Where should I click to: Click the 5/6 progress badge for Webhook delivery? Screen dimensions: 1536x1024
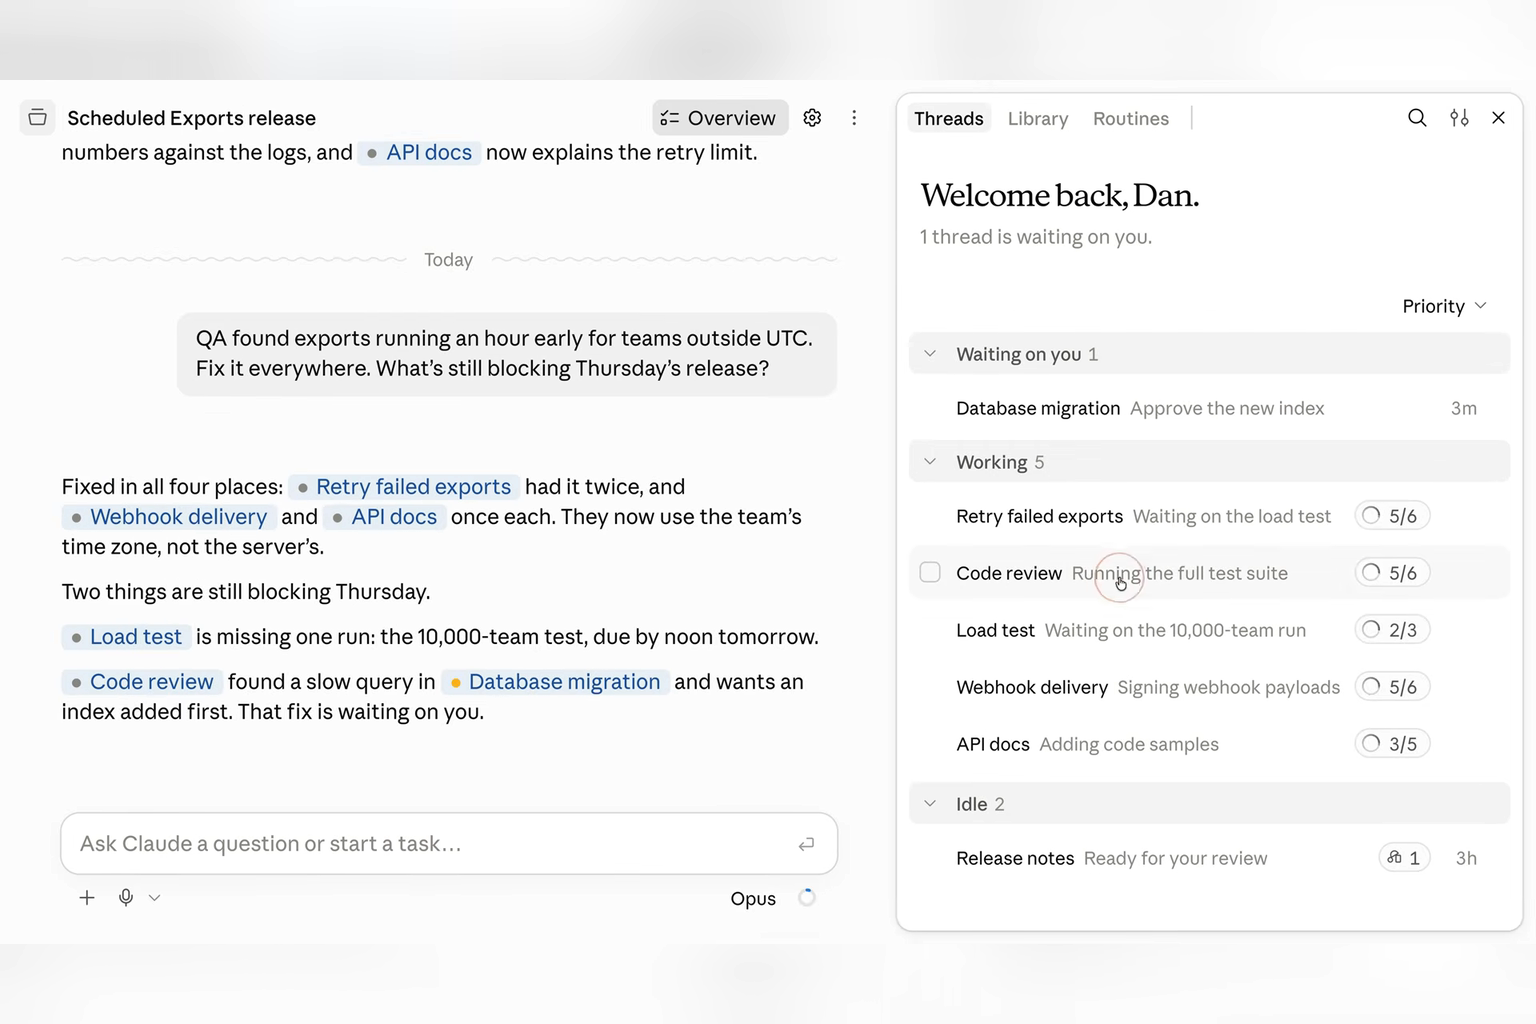[1392, 687]
